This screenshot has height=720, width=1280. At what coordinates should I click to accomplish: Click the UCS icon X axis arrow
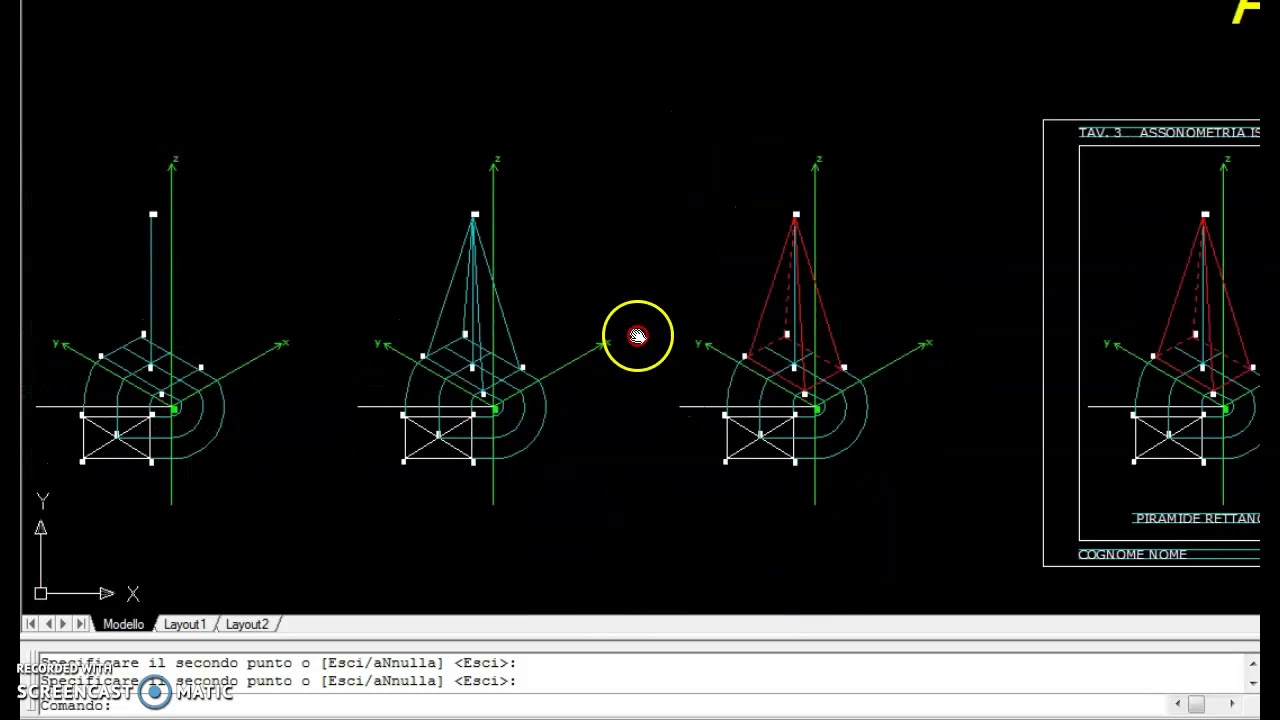pyautogui.click(x=106, y=594)
